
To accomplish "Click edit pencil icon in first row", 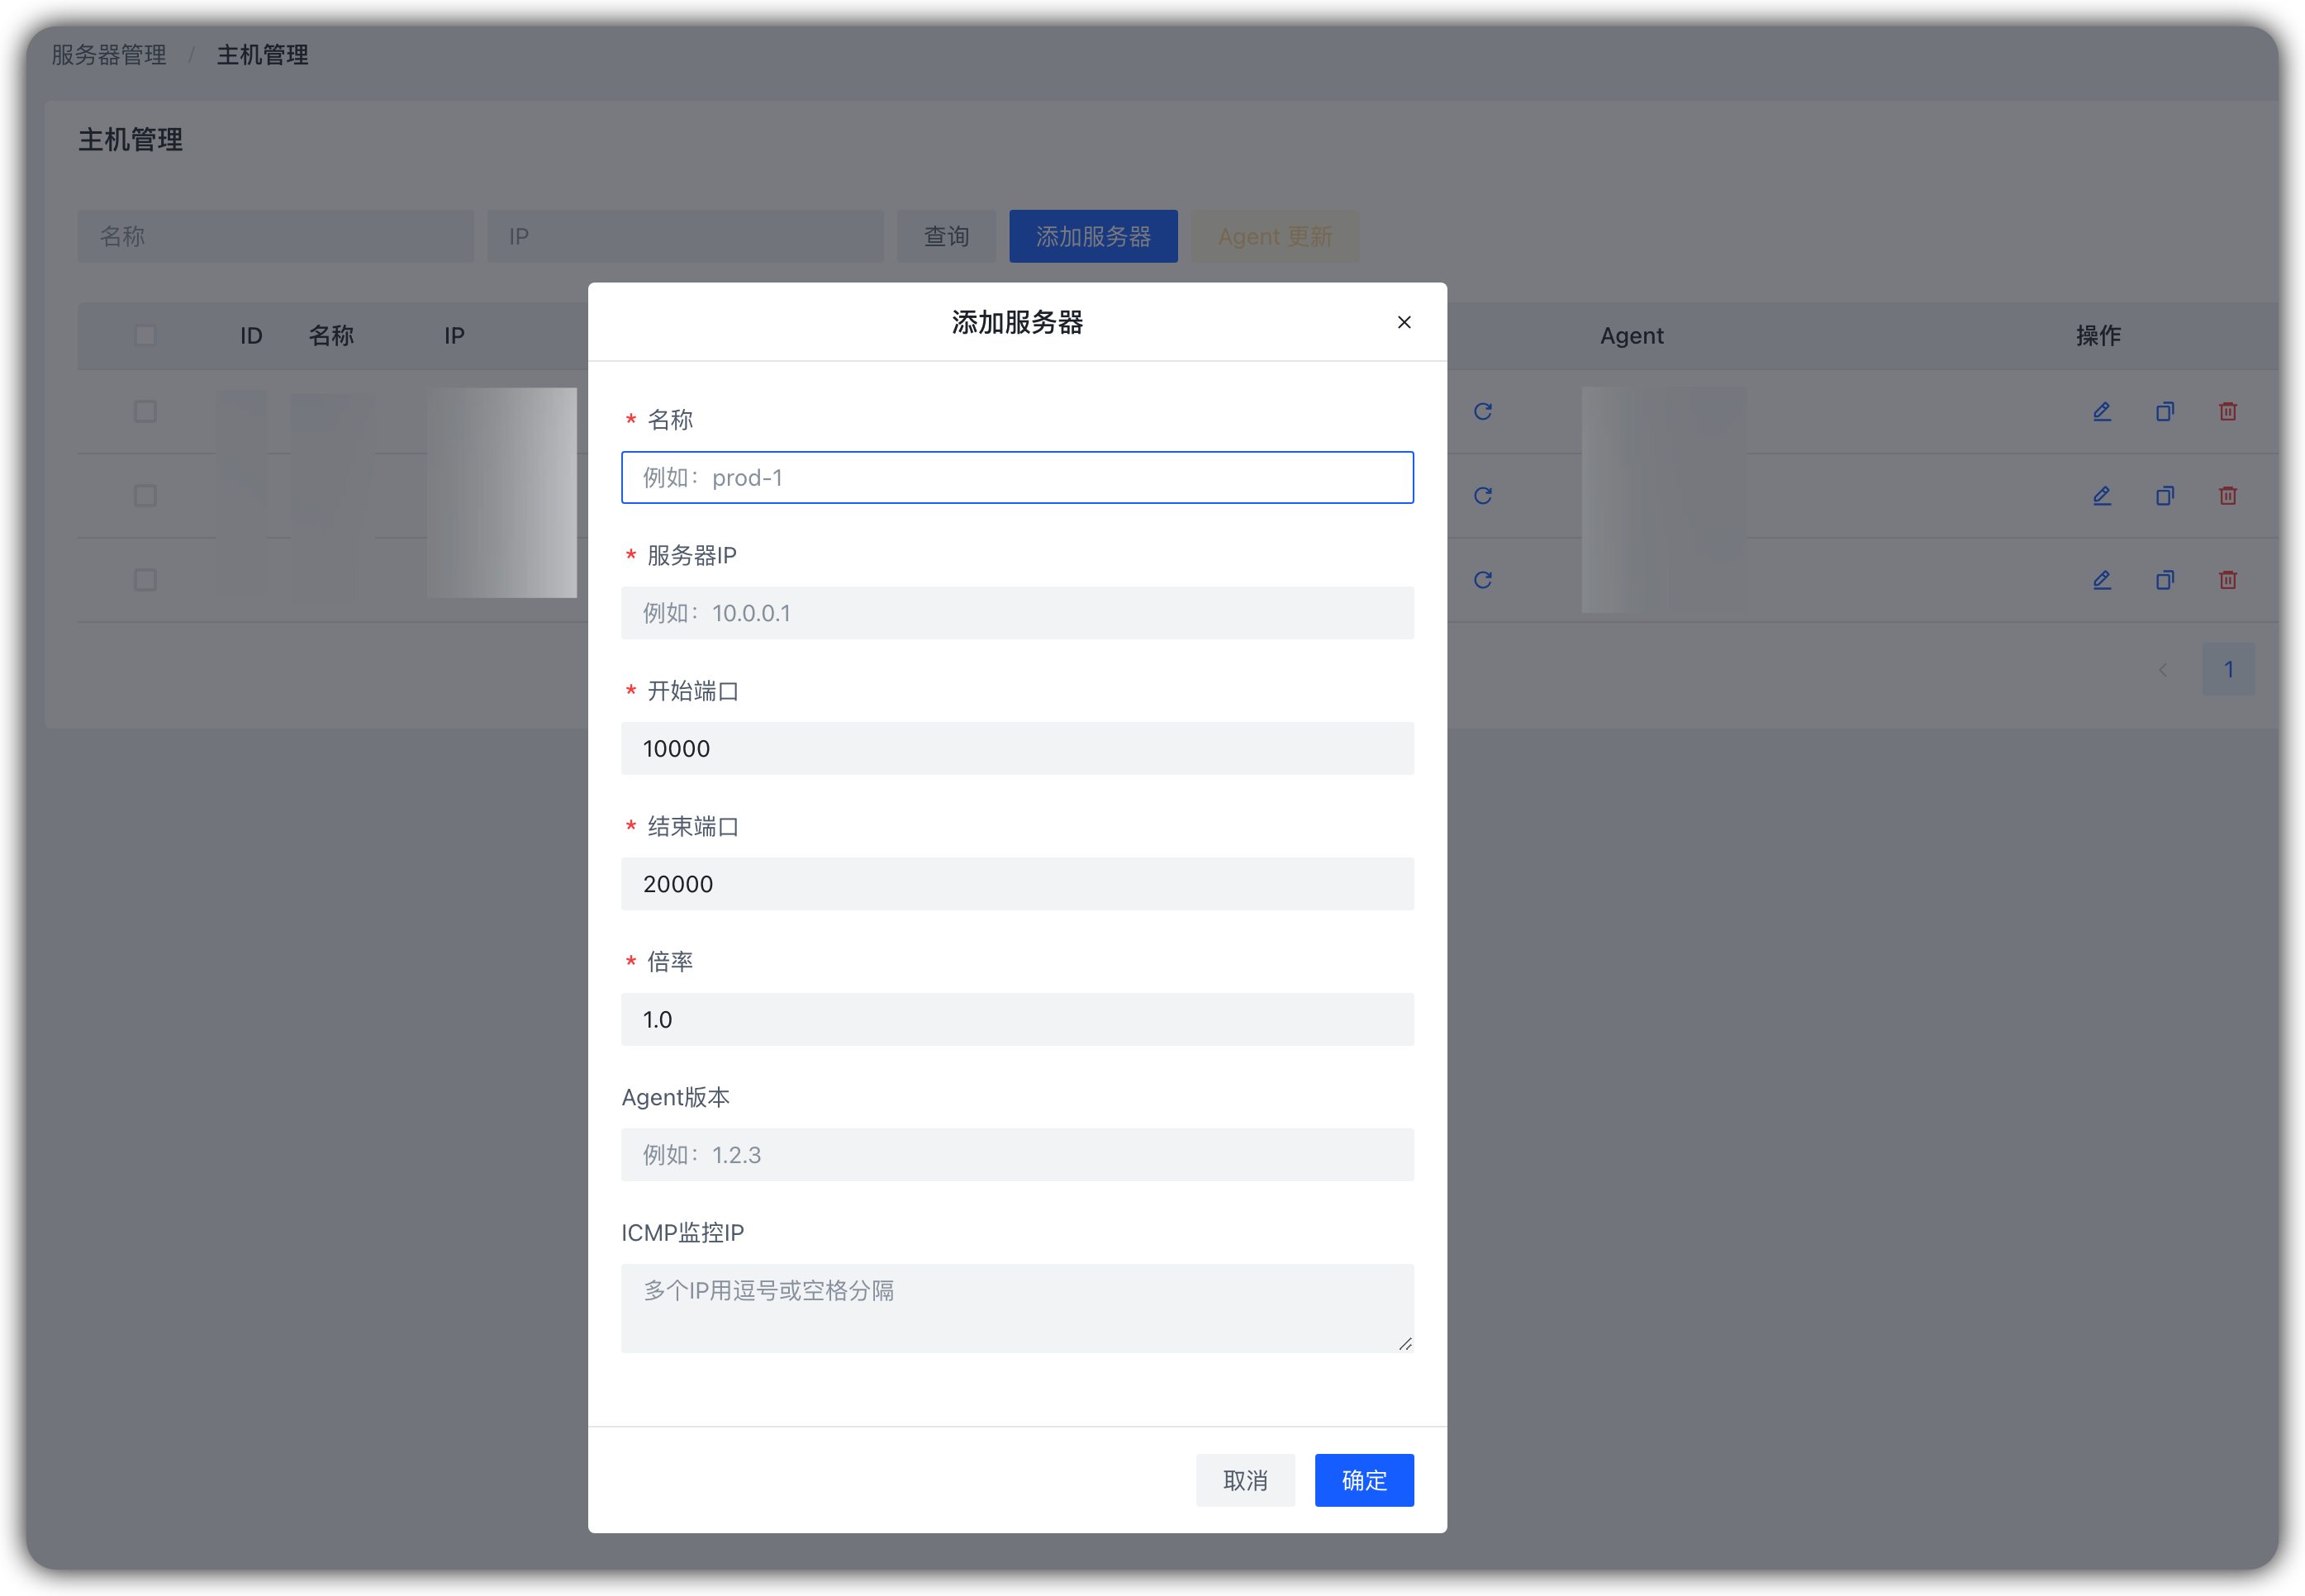I will (2102, 411).
